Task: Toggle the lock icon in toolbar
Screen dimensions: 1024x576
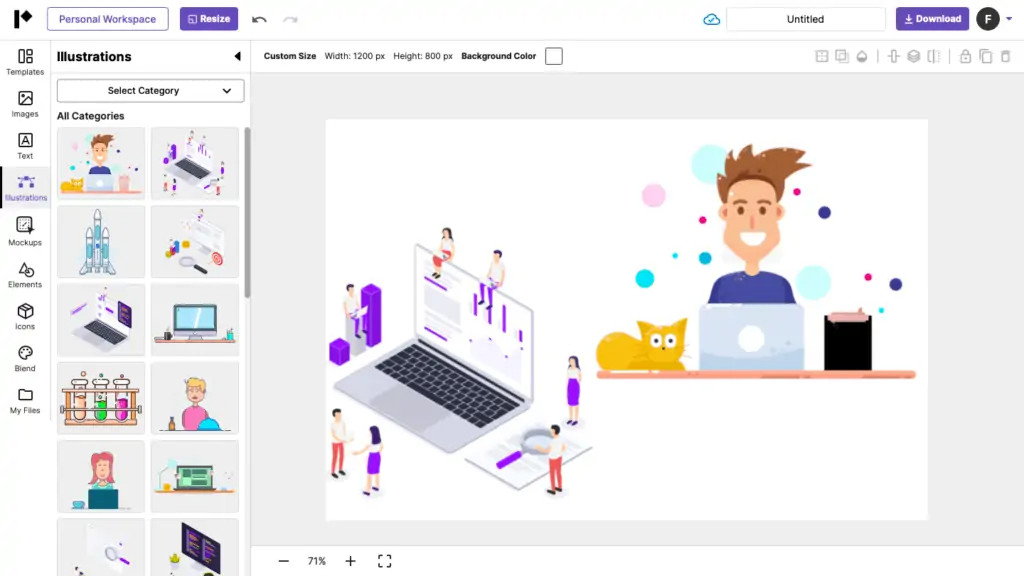Action: (x=965, y=57)
